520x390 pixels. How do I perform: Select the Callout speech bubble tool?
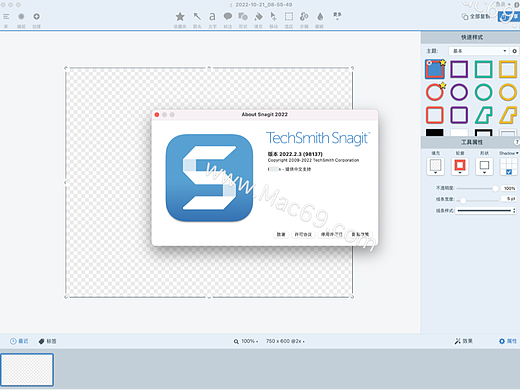(228, 16)
